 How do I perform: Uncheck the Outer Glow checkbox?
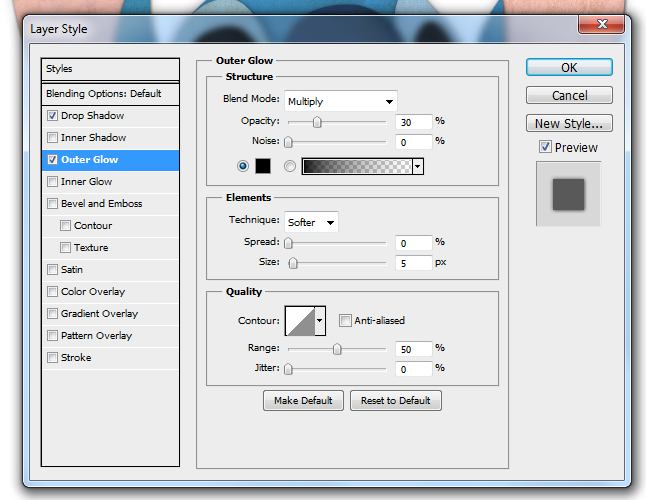52,159
